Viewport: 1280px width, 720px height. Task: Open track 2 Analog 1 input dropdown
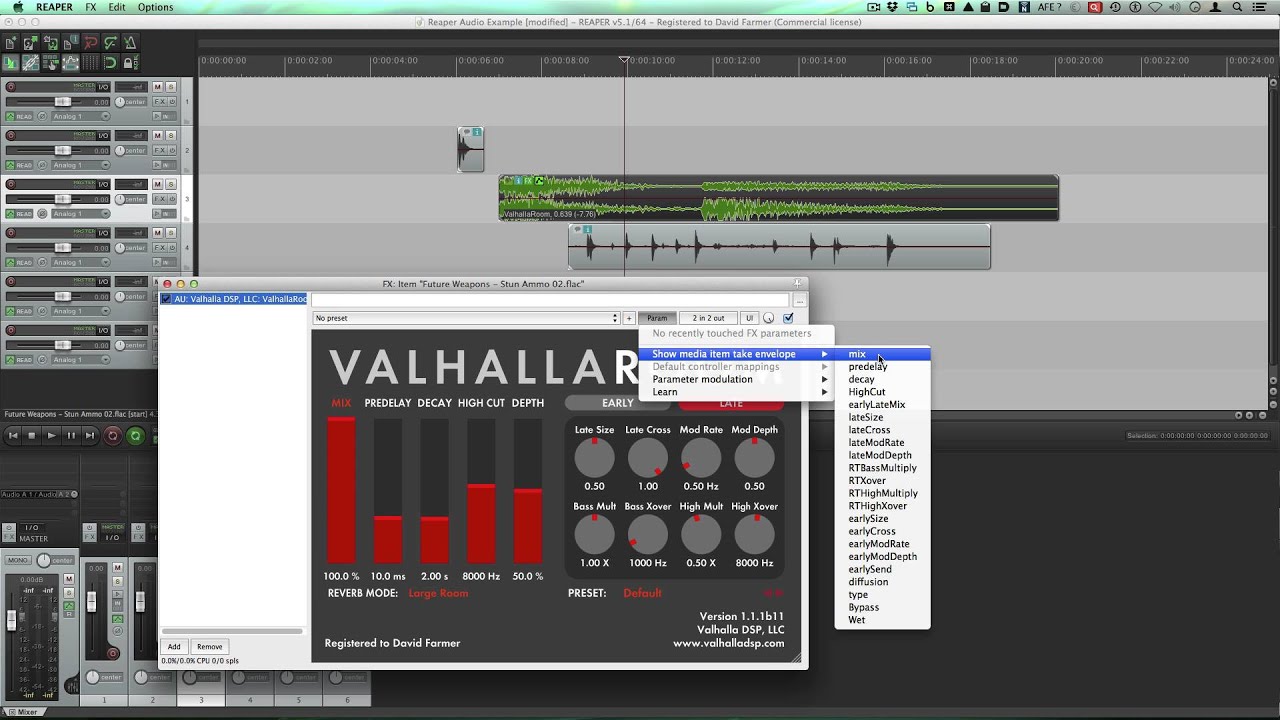click(80, 165)
